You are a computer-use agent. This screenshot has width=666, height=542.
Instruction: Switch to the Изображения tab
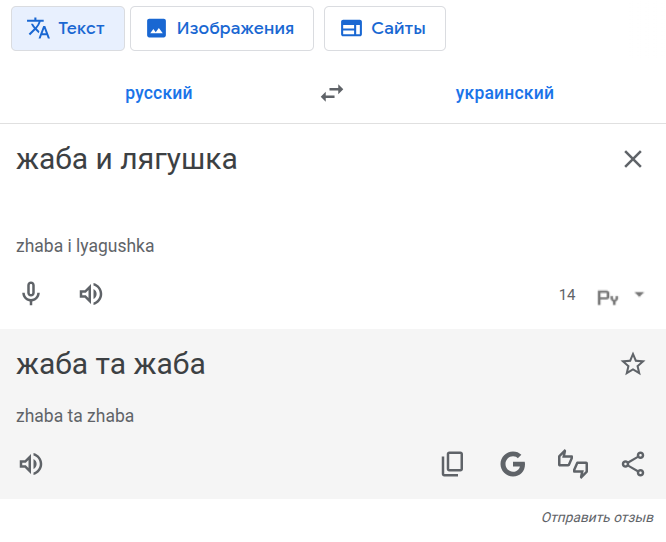pyautogui.click(x=221, y=28)
